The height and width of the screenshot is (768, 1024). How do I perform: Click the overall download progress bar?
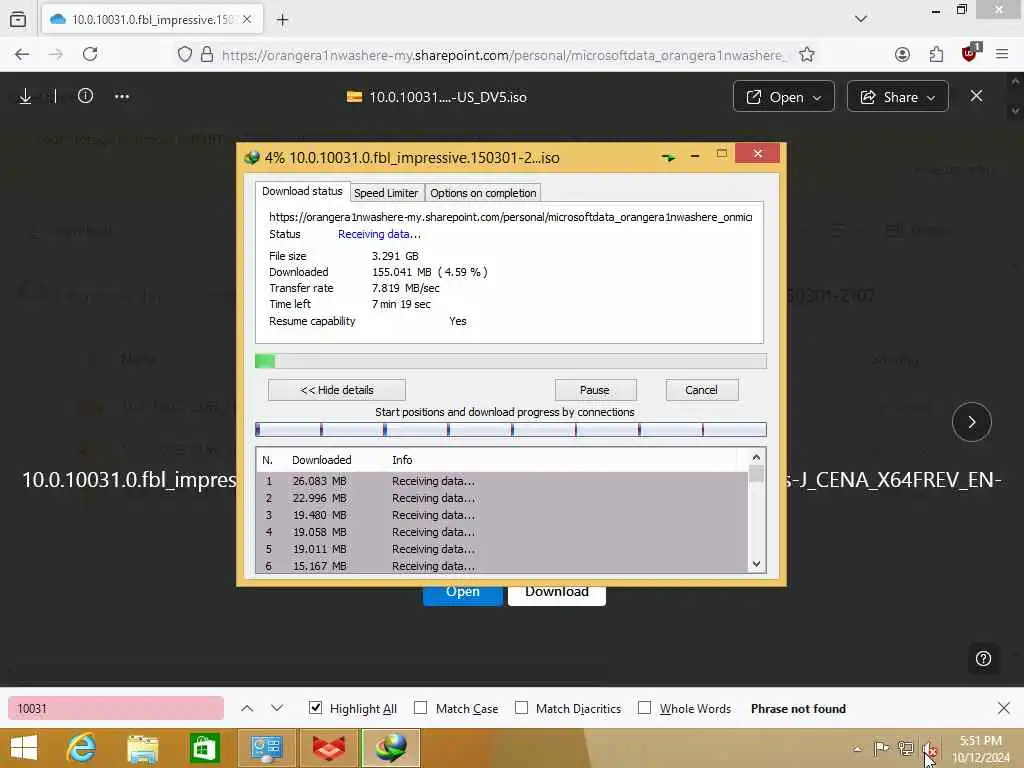511,361
